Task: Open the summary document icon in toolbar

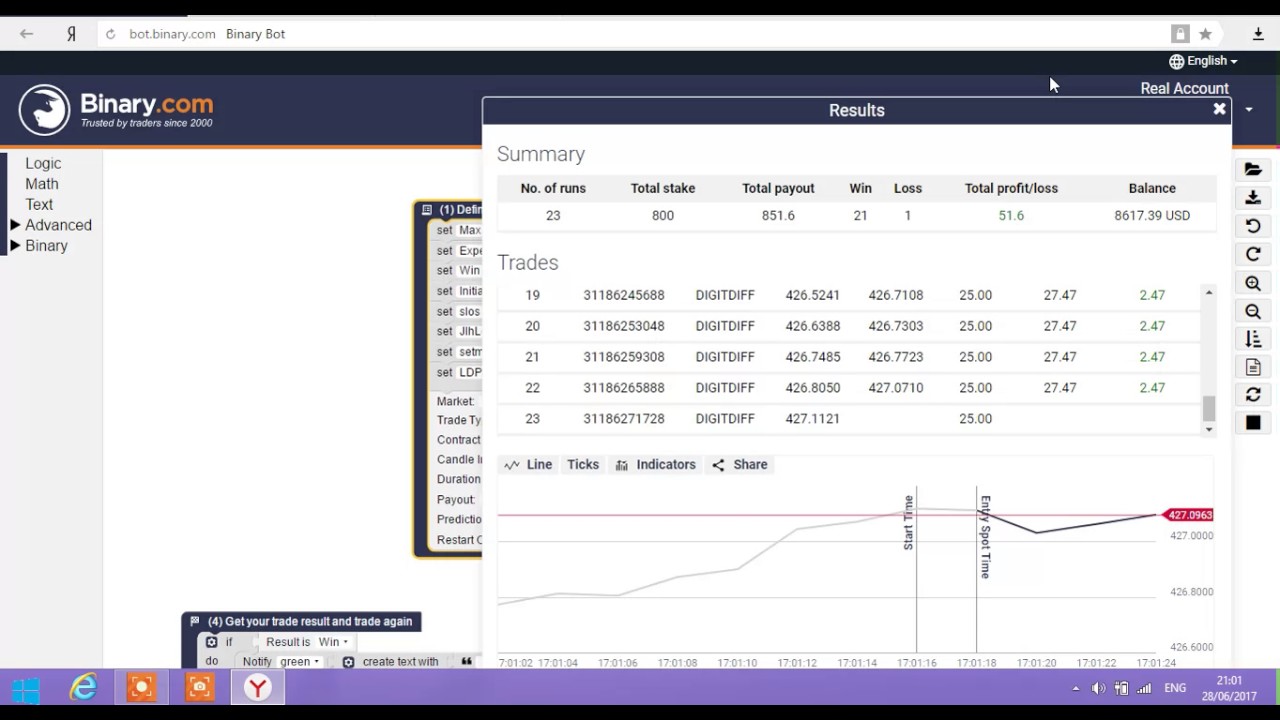Action: pos(1253,367)
